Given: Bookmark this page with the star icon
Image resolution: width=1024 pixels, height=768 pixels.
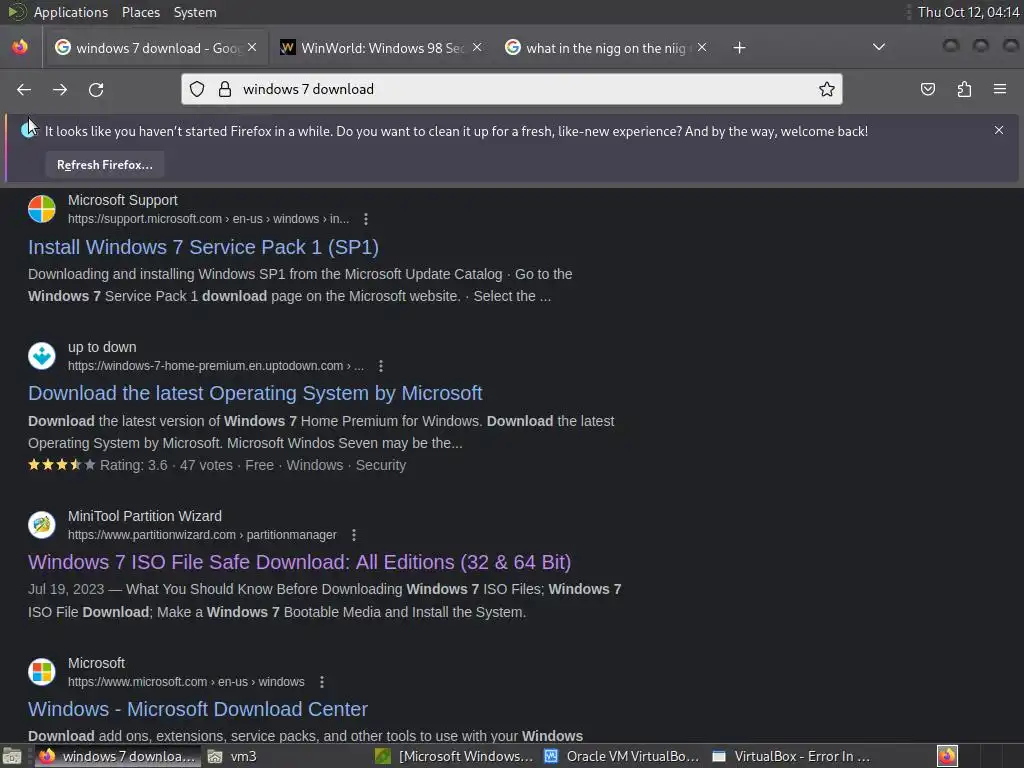Looking at the screenshot, I should tap(827, 89).
